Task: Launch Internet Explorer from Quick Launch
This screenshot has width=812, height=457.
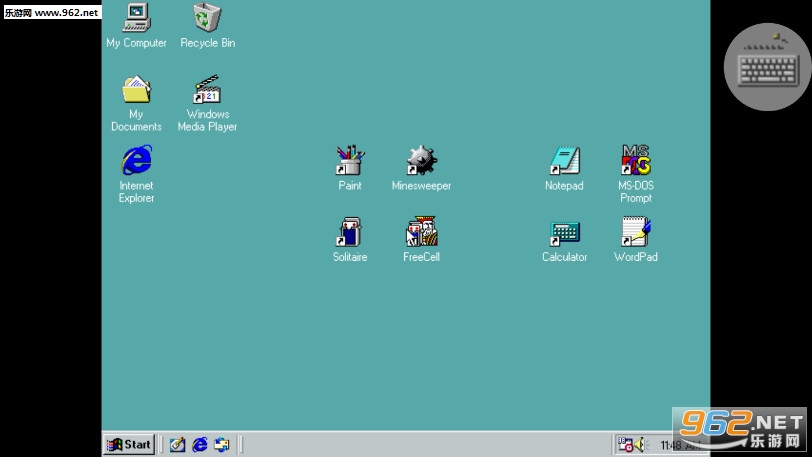Action: 200,445
